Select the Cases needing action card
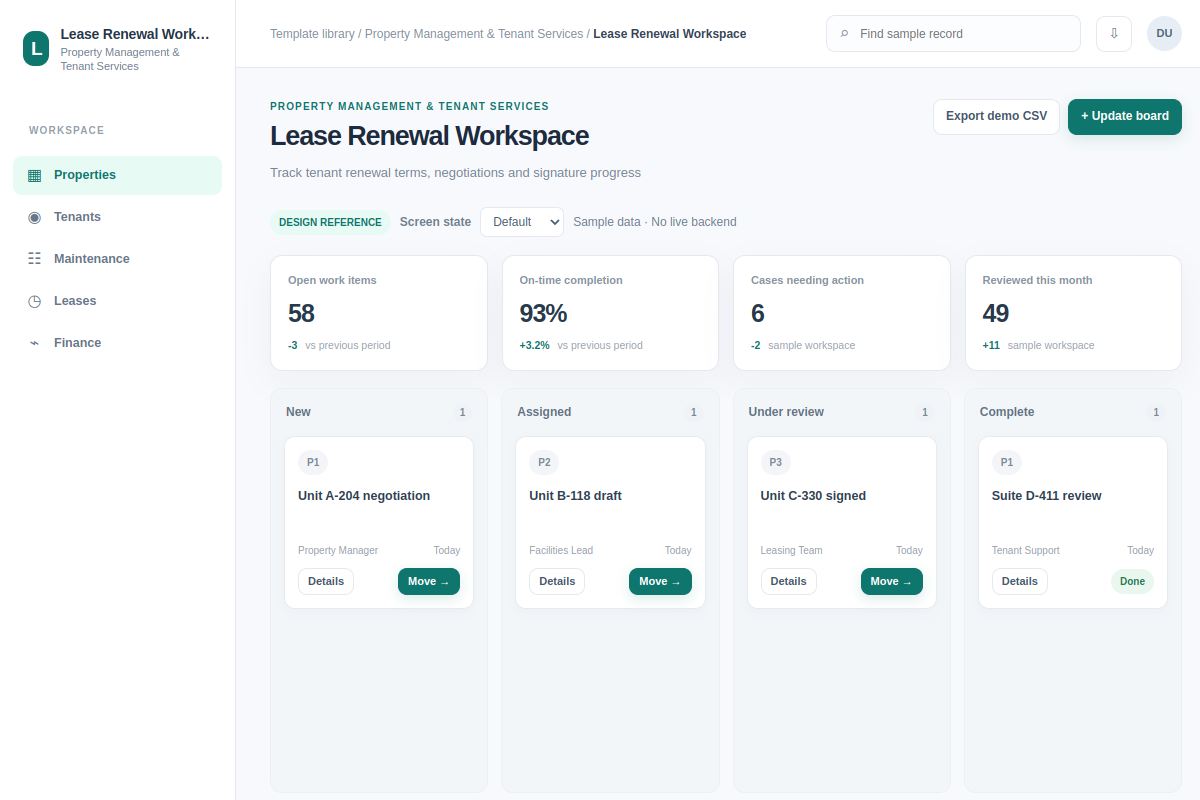 (x=842, y=313)
